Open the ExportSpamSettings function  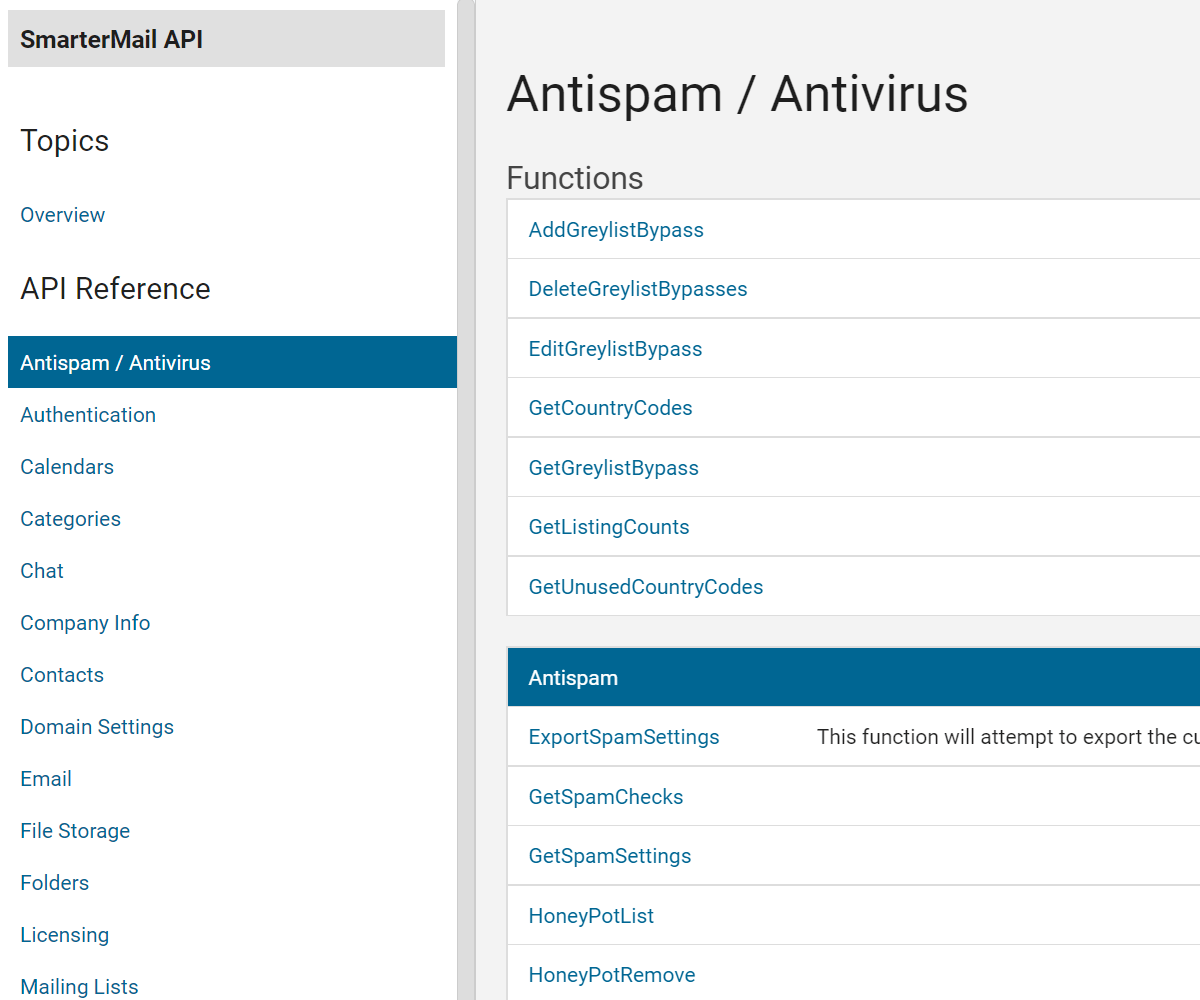[624, 737]
